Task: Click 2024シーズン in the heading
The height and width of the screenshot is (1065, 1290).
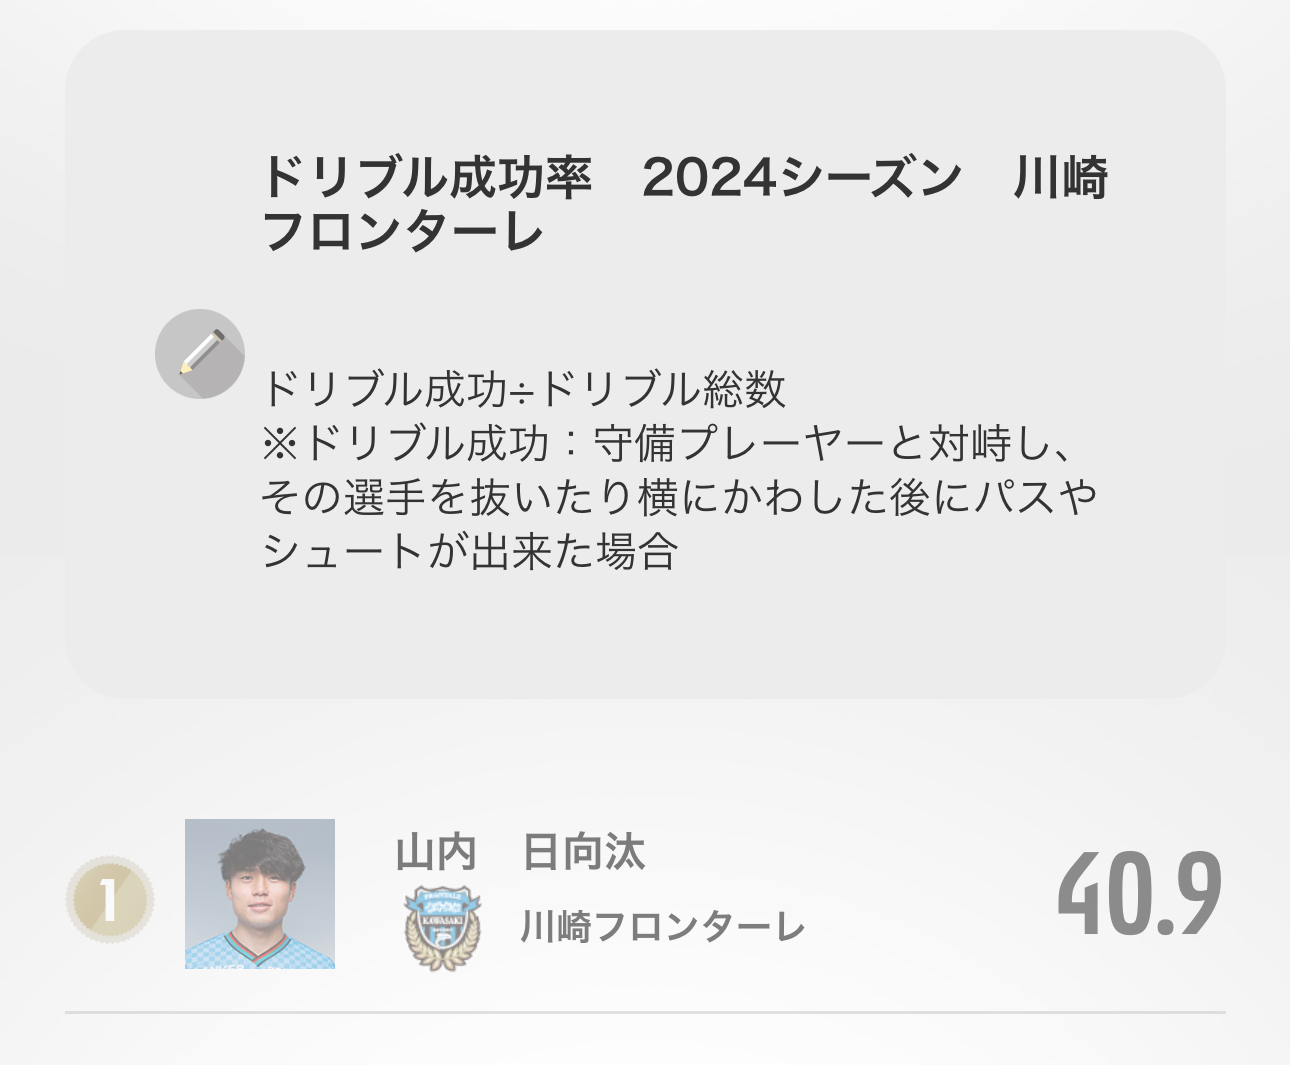Action: point(802,178)
